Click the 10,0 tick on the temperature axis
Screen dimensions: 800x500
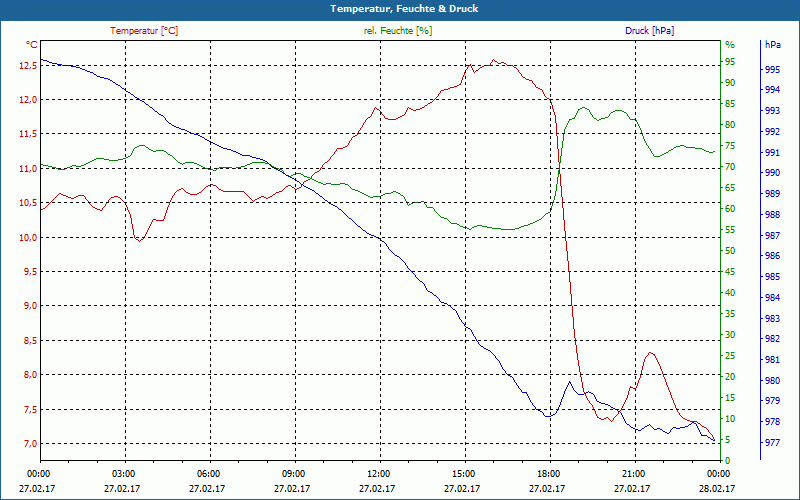pyautogui.click(x=28, y=238)
